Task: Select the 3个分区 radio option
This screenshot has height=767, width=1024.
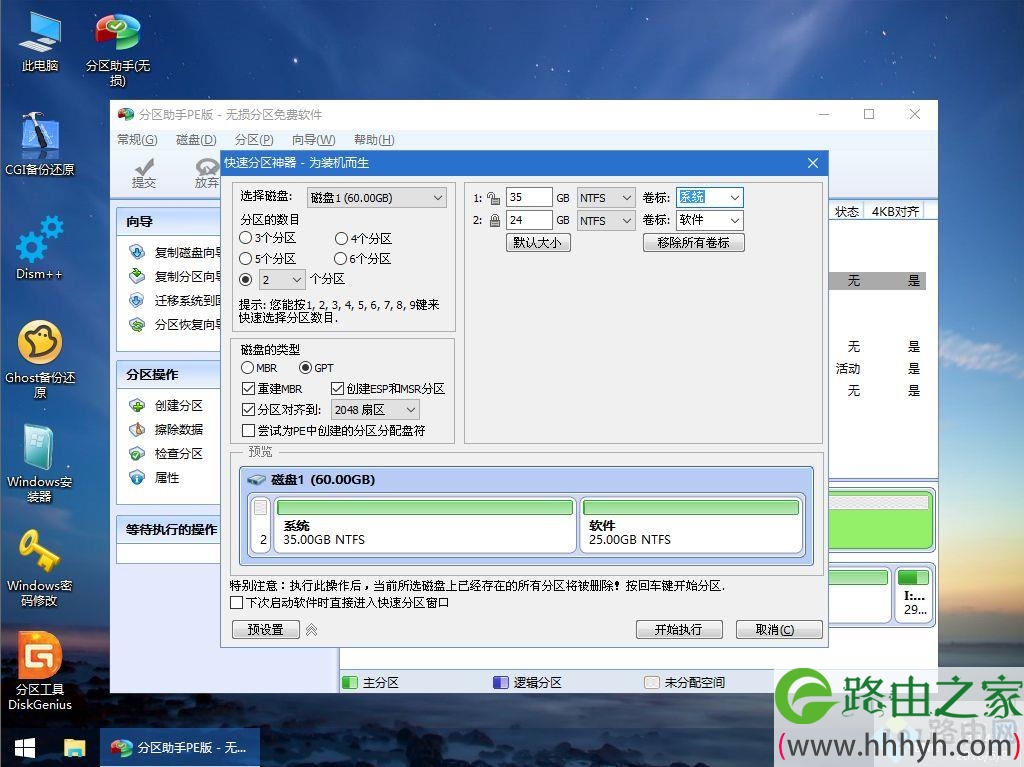Action: (x=246, y=238)
